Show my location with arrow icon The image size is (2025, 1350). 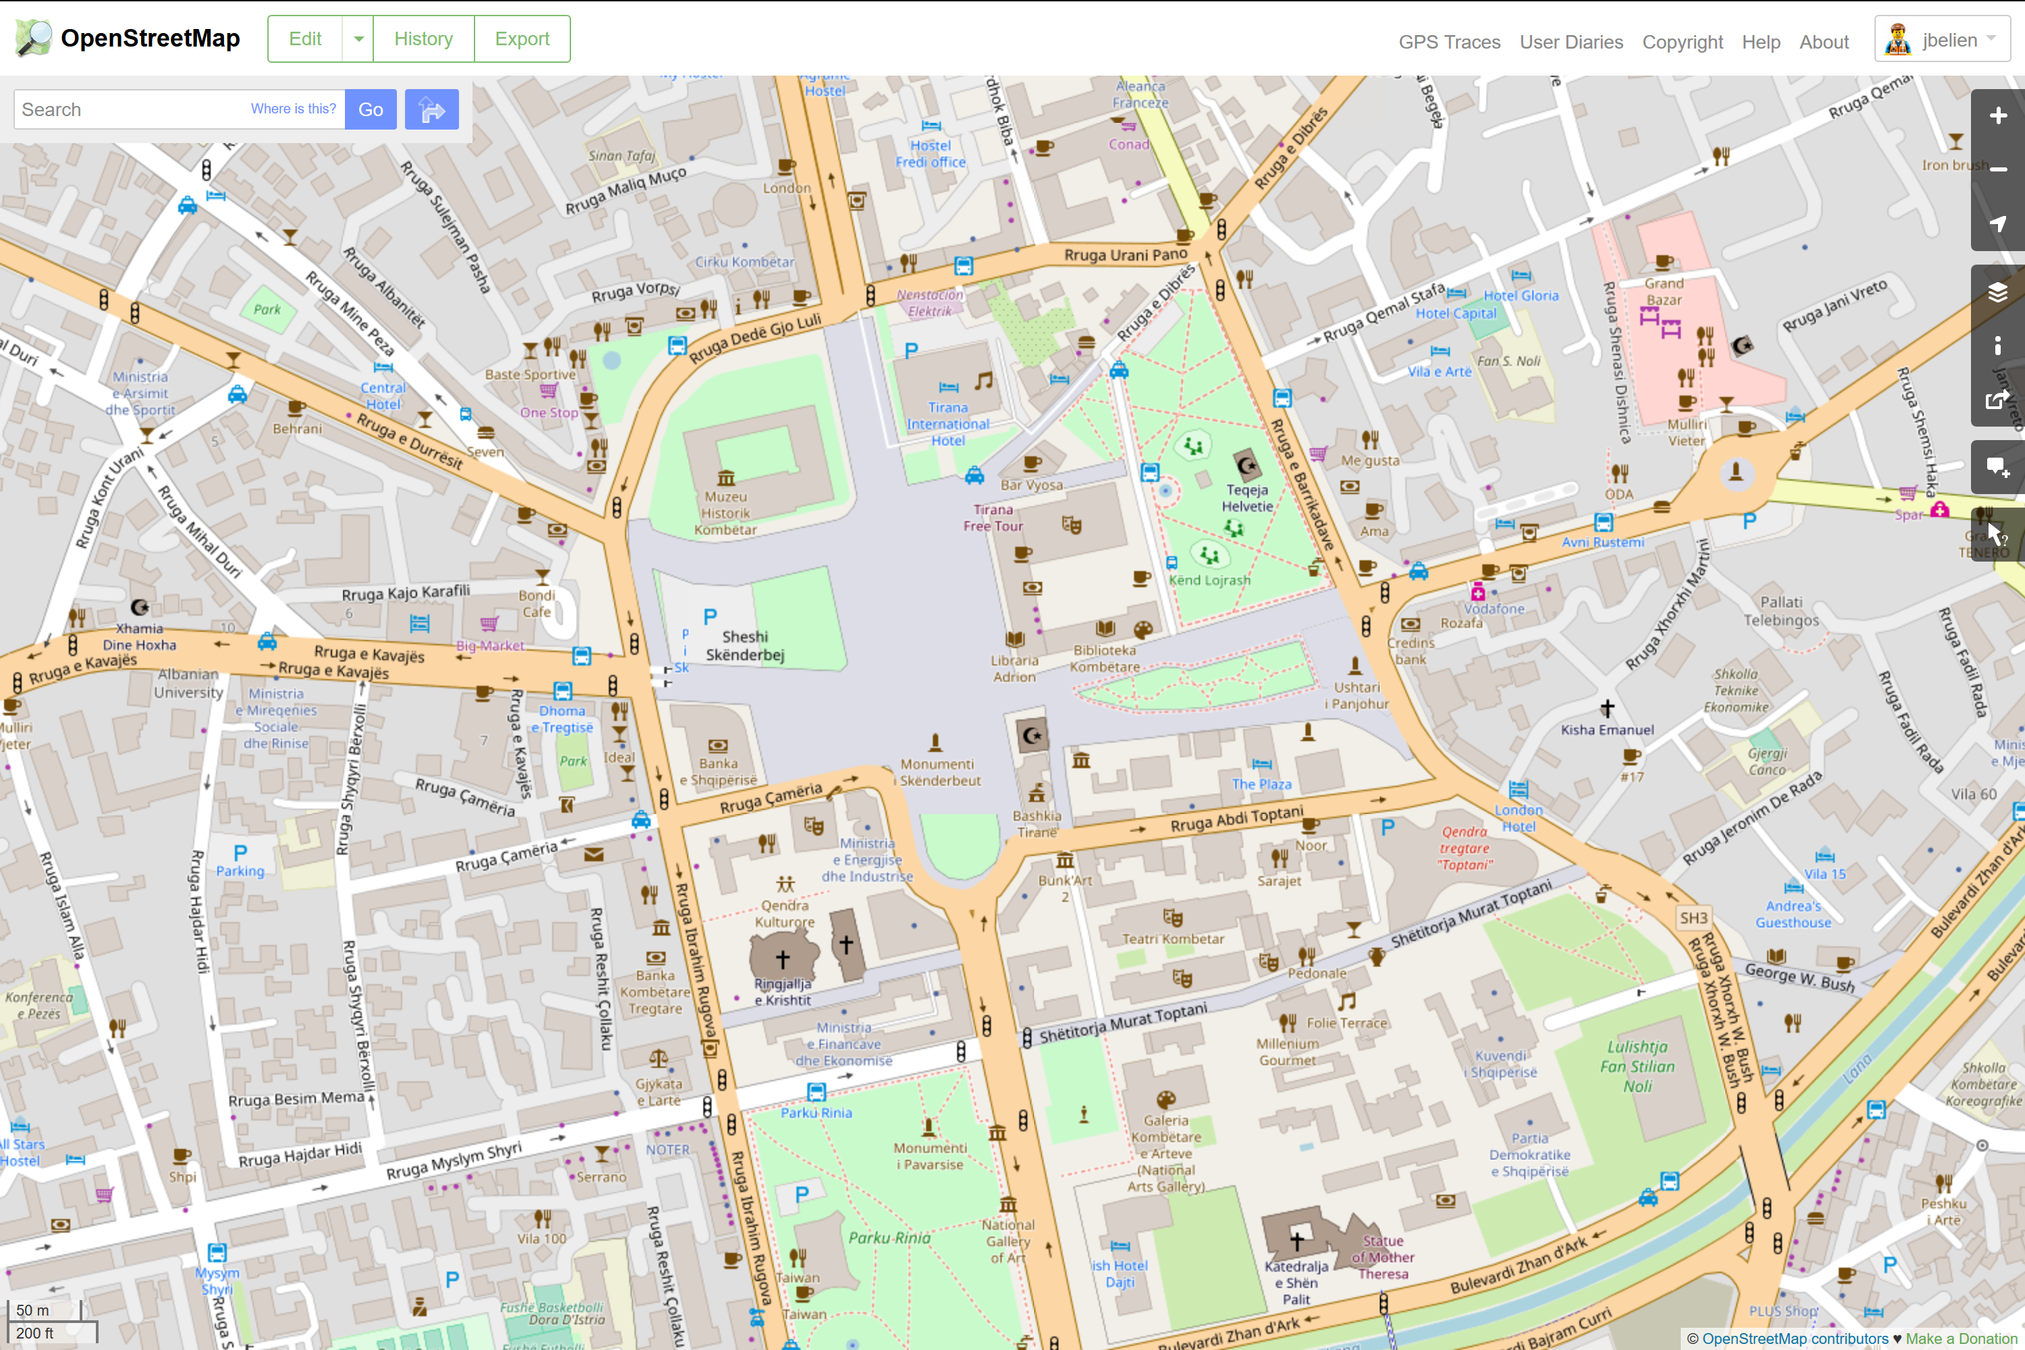(x=1997, y=224)
